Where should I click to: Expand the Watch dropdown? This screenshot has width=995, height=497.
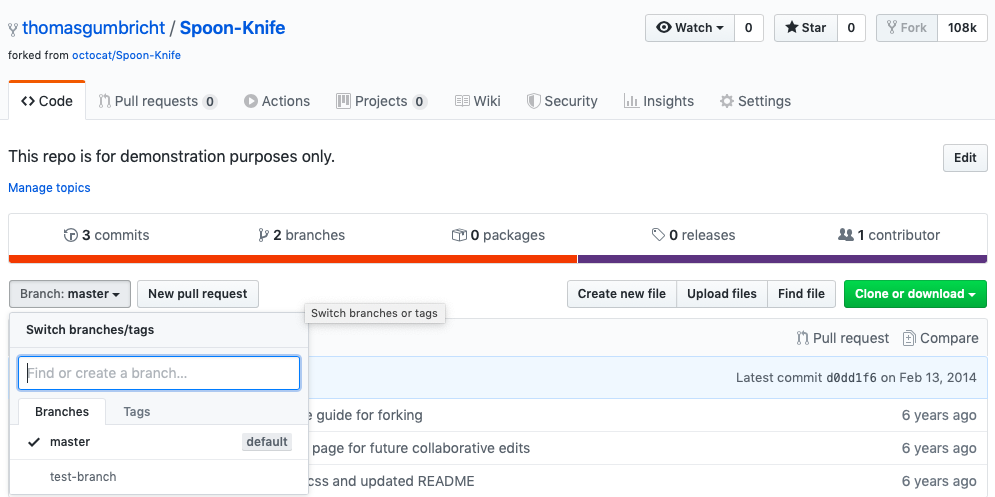click(x=690, y=28)
